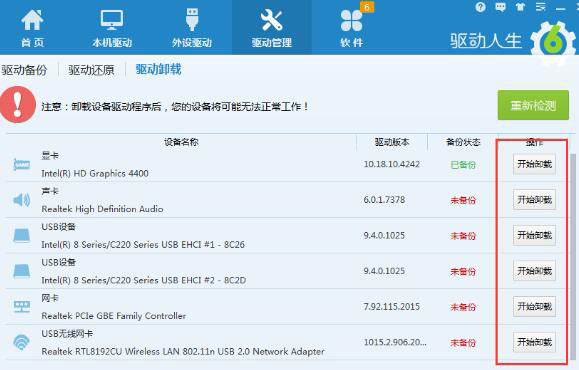This screenshot has width=579, height=370.
Task: Click the green 已备份 status
Action: pyautogui.click(x=463, y=165)
